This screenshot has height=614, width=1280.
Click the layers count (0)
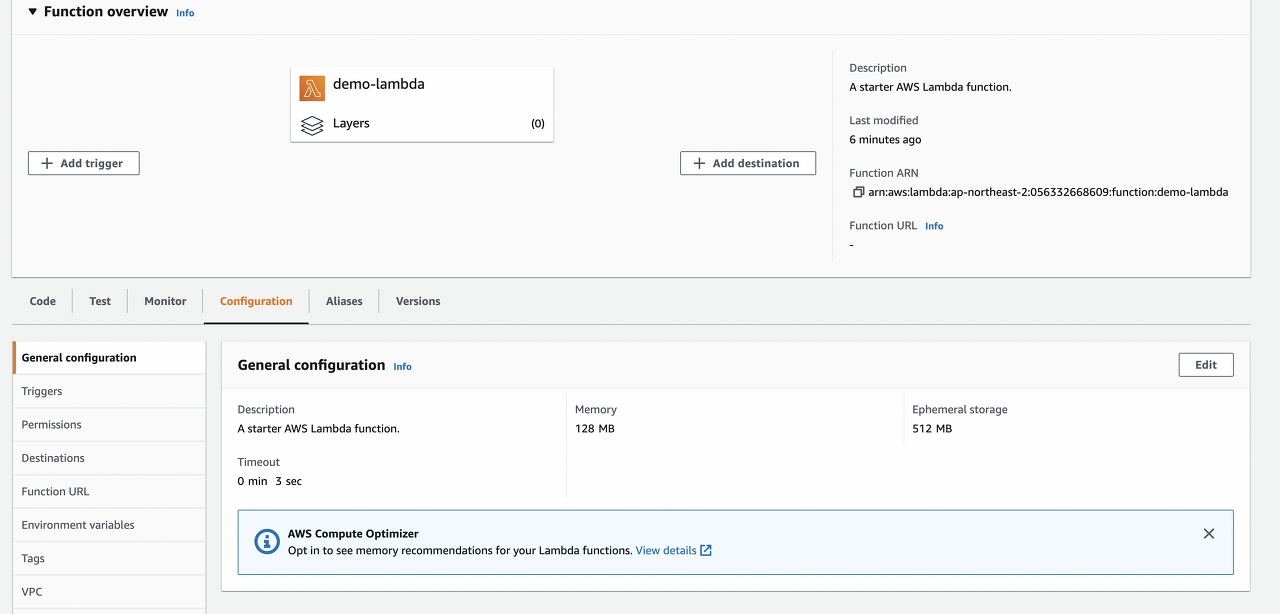coord(538,124)
